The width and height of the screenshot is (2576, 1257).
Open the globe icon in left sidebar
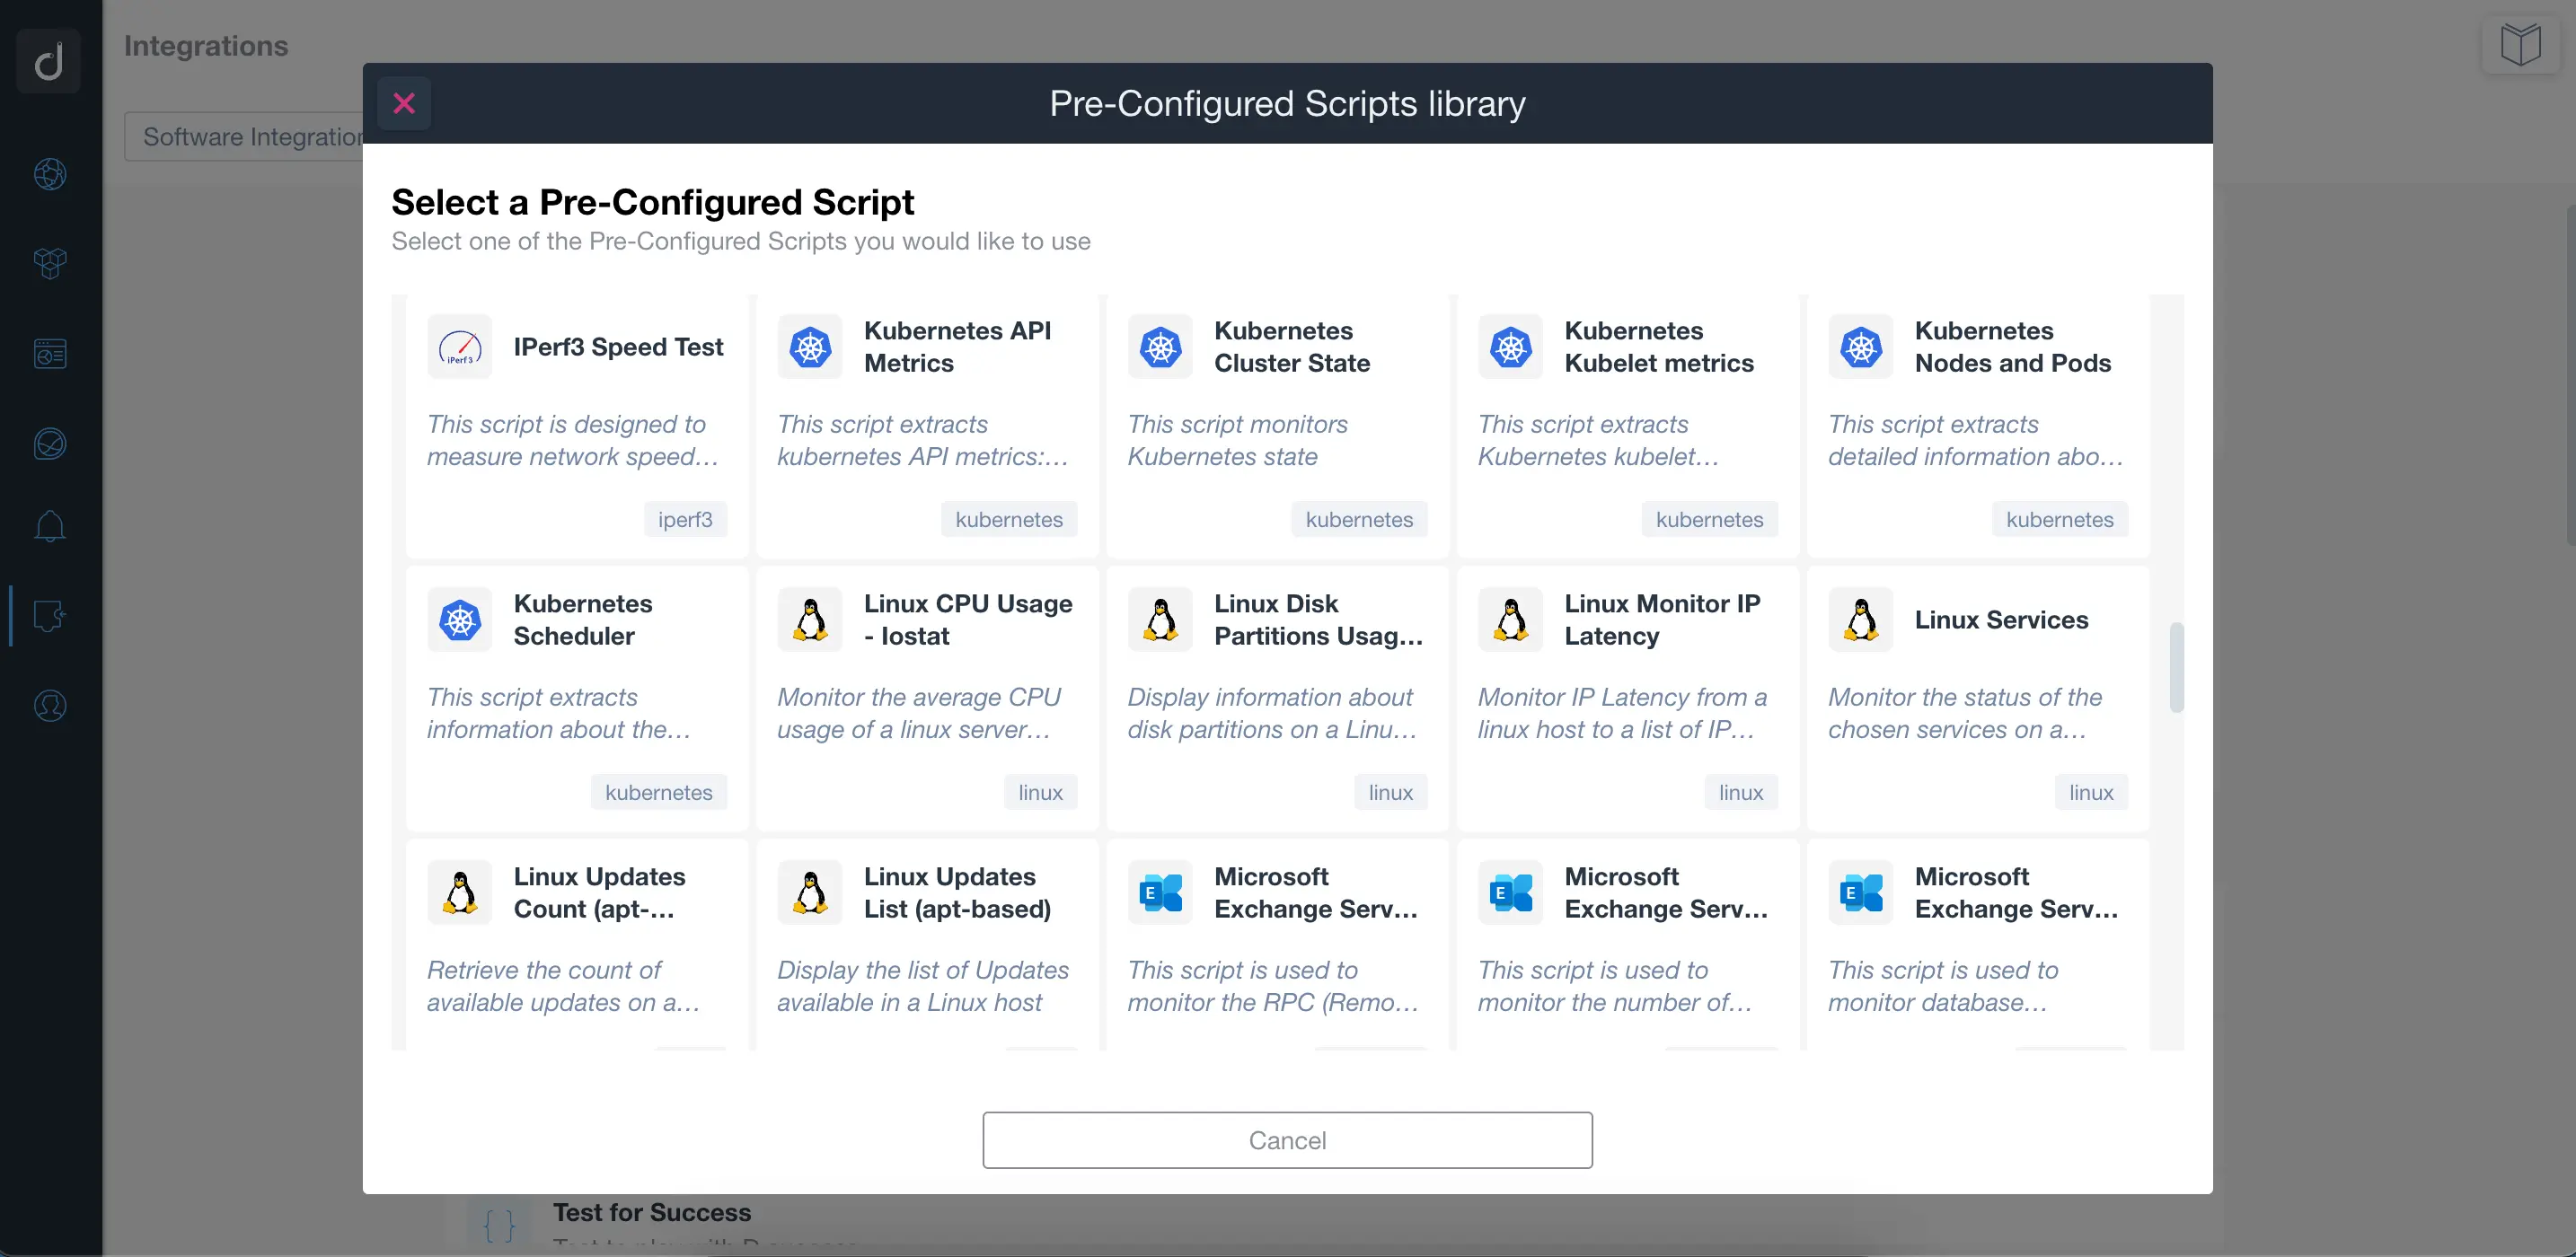tap(50, 174)
